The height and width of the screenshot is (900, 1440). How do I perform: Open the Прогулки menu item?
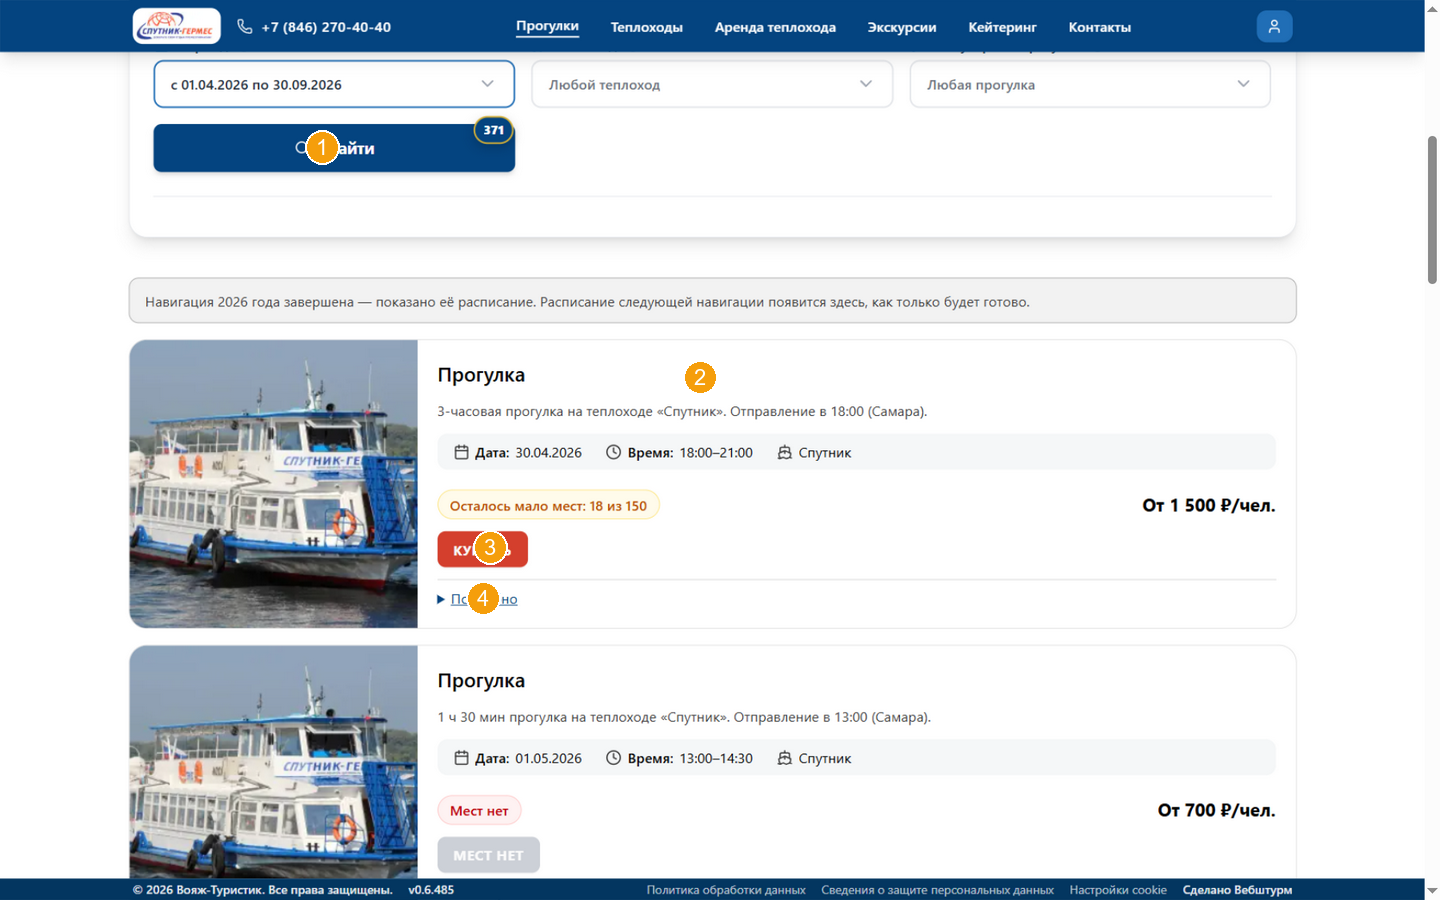[547, 26]
